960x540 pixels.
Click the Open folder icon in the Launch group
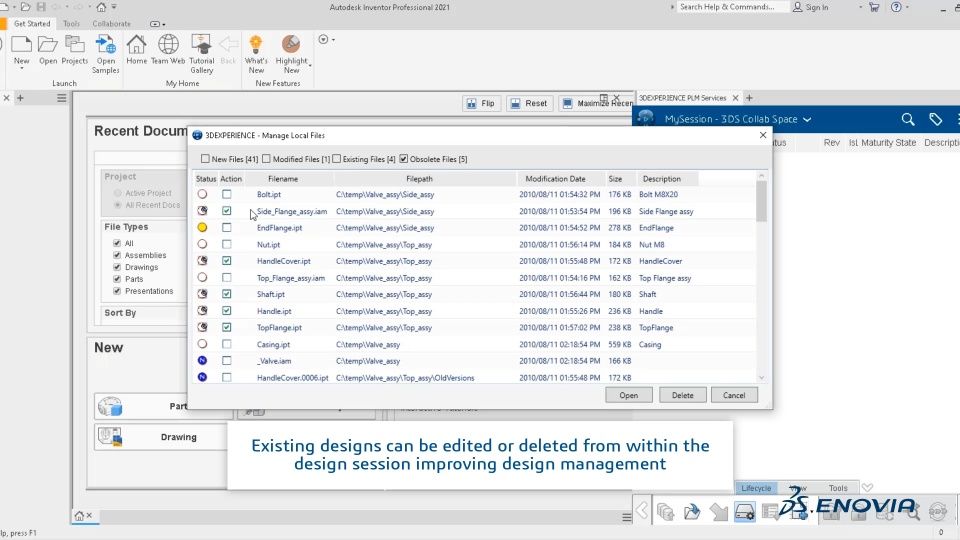(x=48, y=46)
